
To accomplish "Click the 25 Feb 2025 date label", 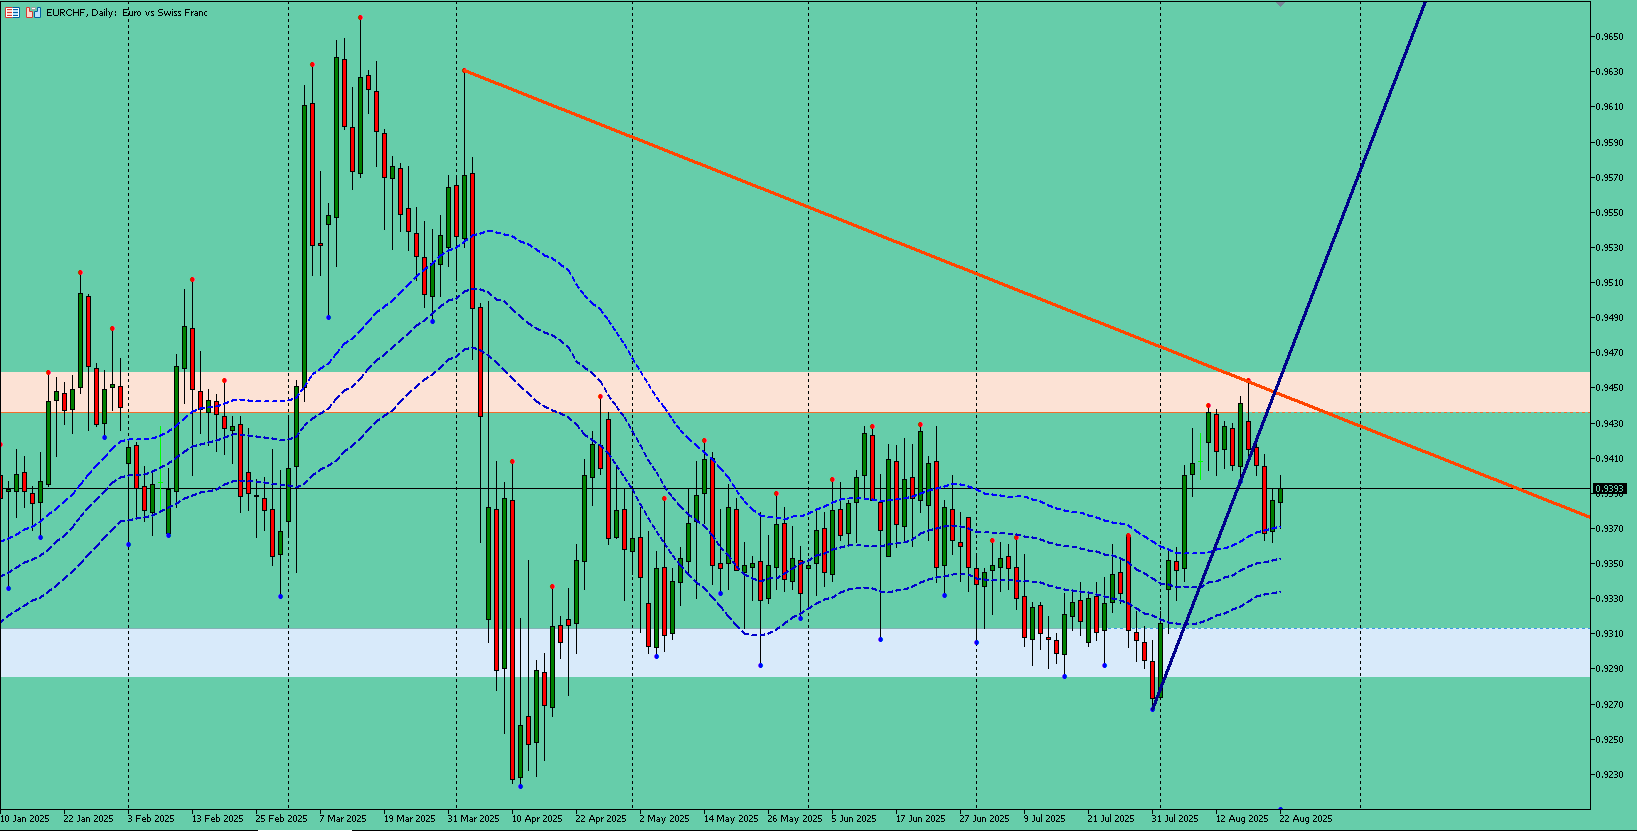I will pyautogui.click(x=281, y=819).
